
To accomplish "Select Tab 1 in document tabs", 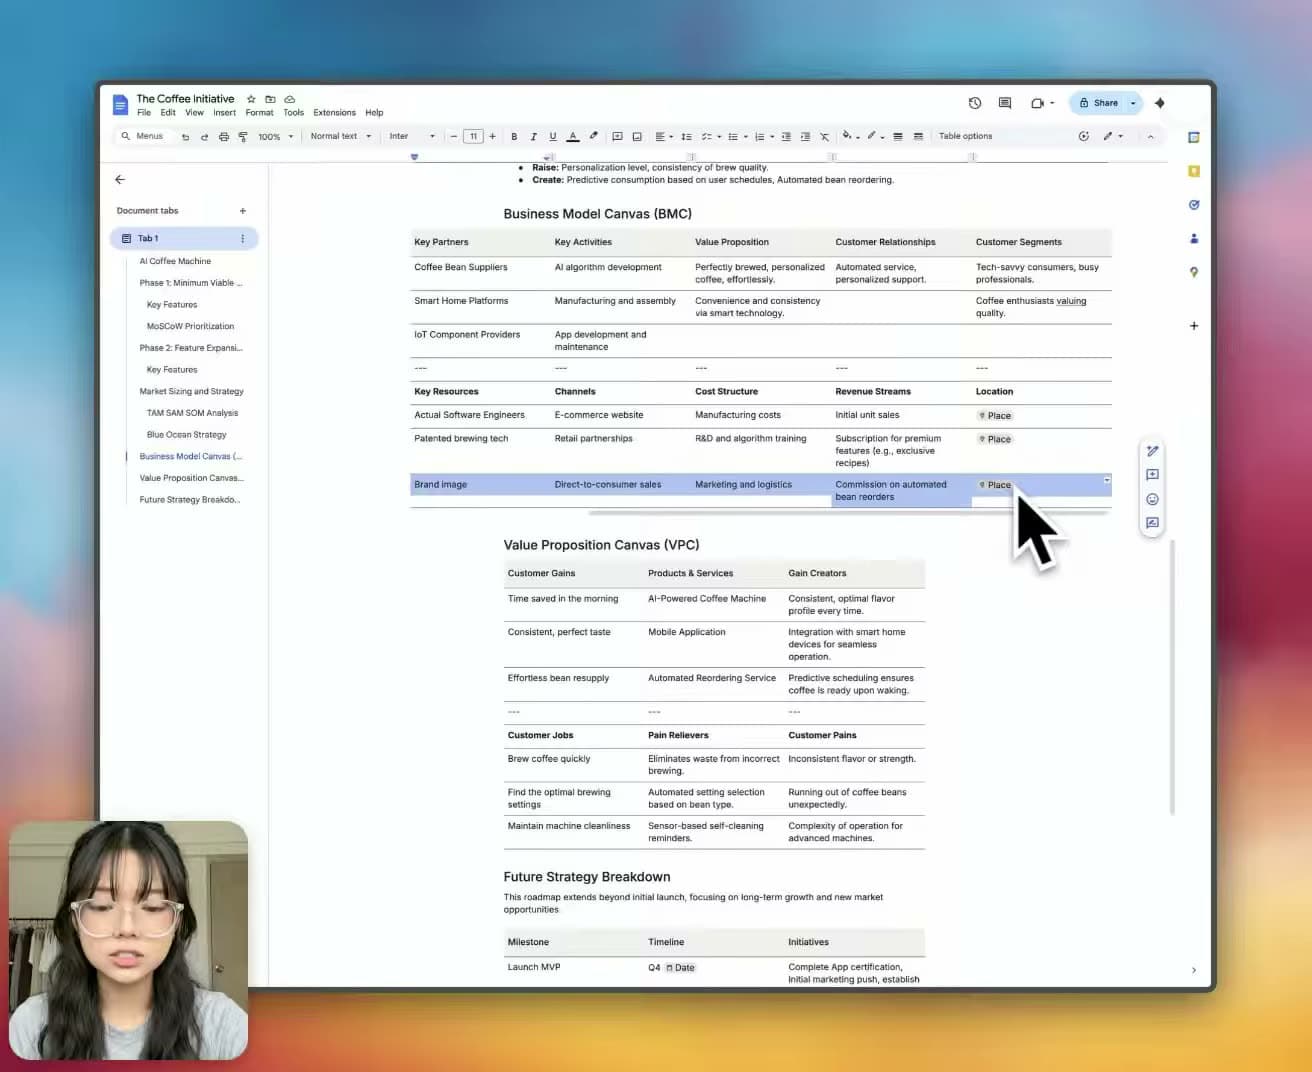I will click(184, 238).
